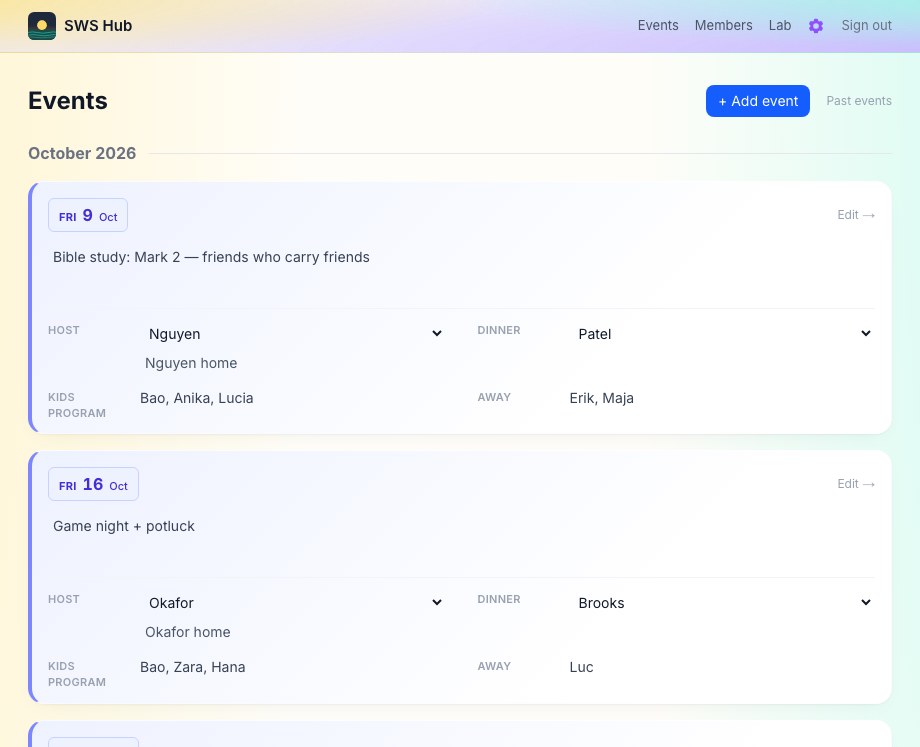
Task: Open the Dinner dropdown showing Patel
Action: [x=724, y=333]
